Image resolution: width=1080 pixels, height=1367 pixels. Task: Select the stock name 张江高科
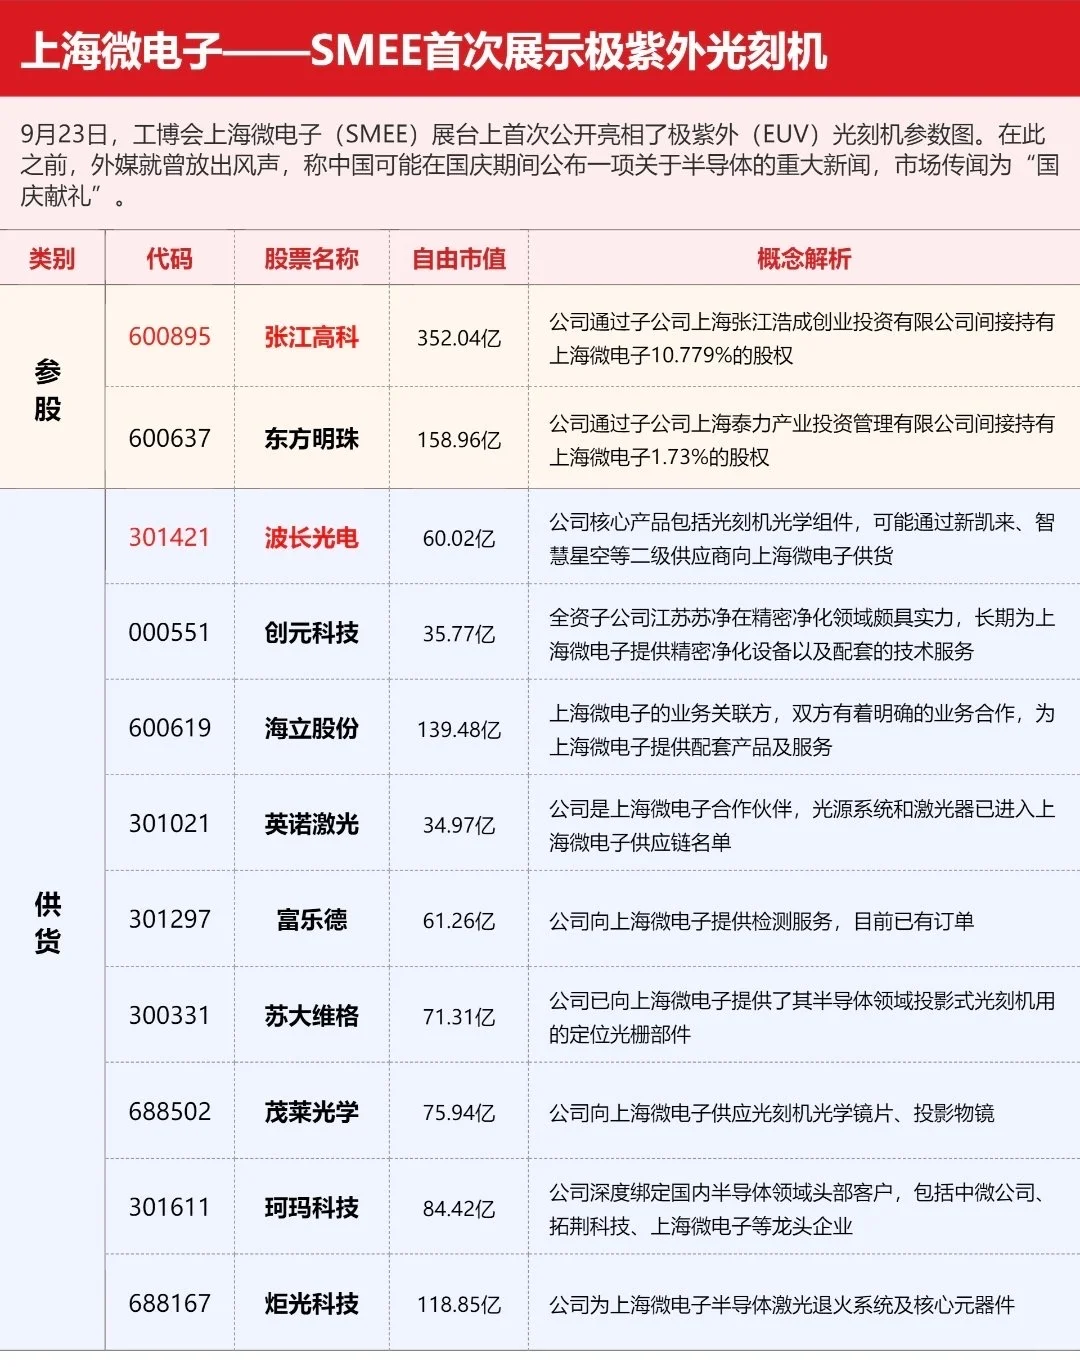(310, 338)
